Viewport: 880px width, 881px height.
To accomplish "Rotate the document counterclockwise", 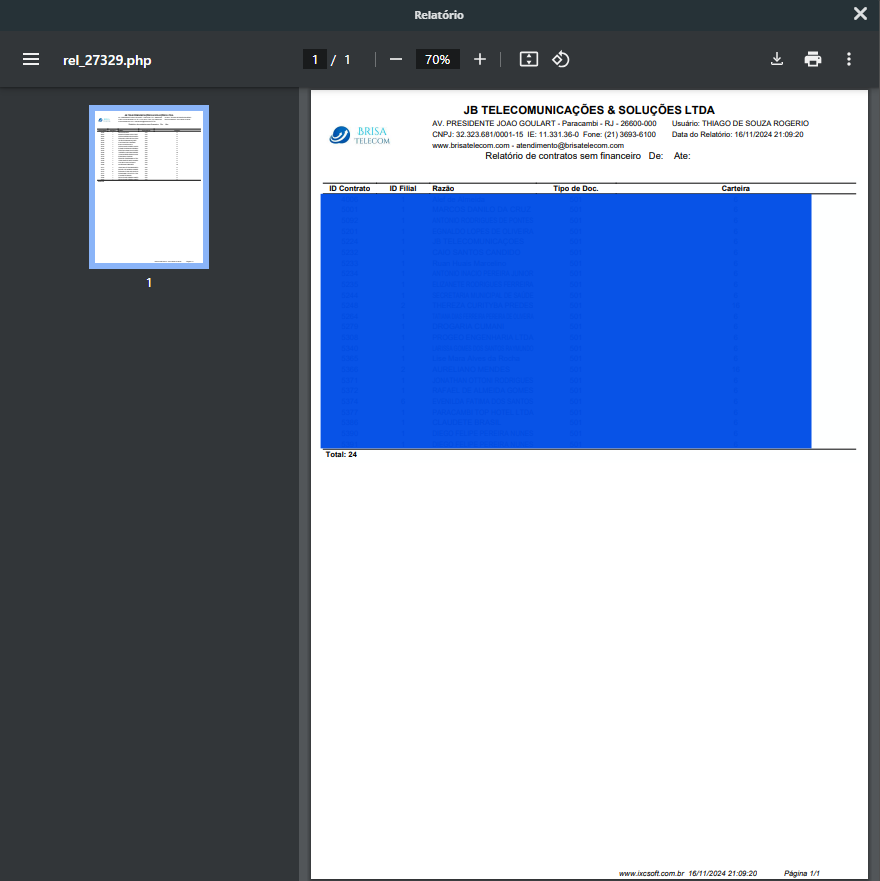I will pos(561,60).
